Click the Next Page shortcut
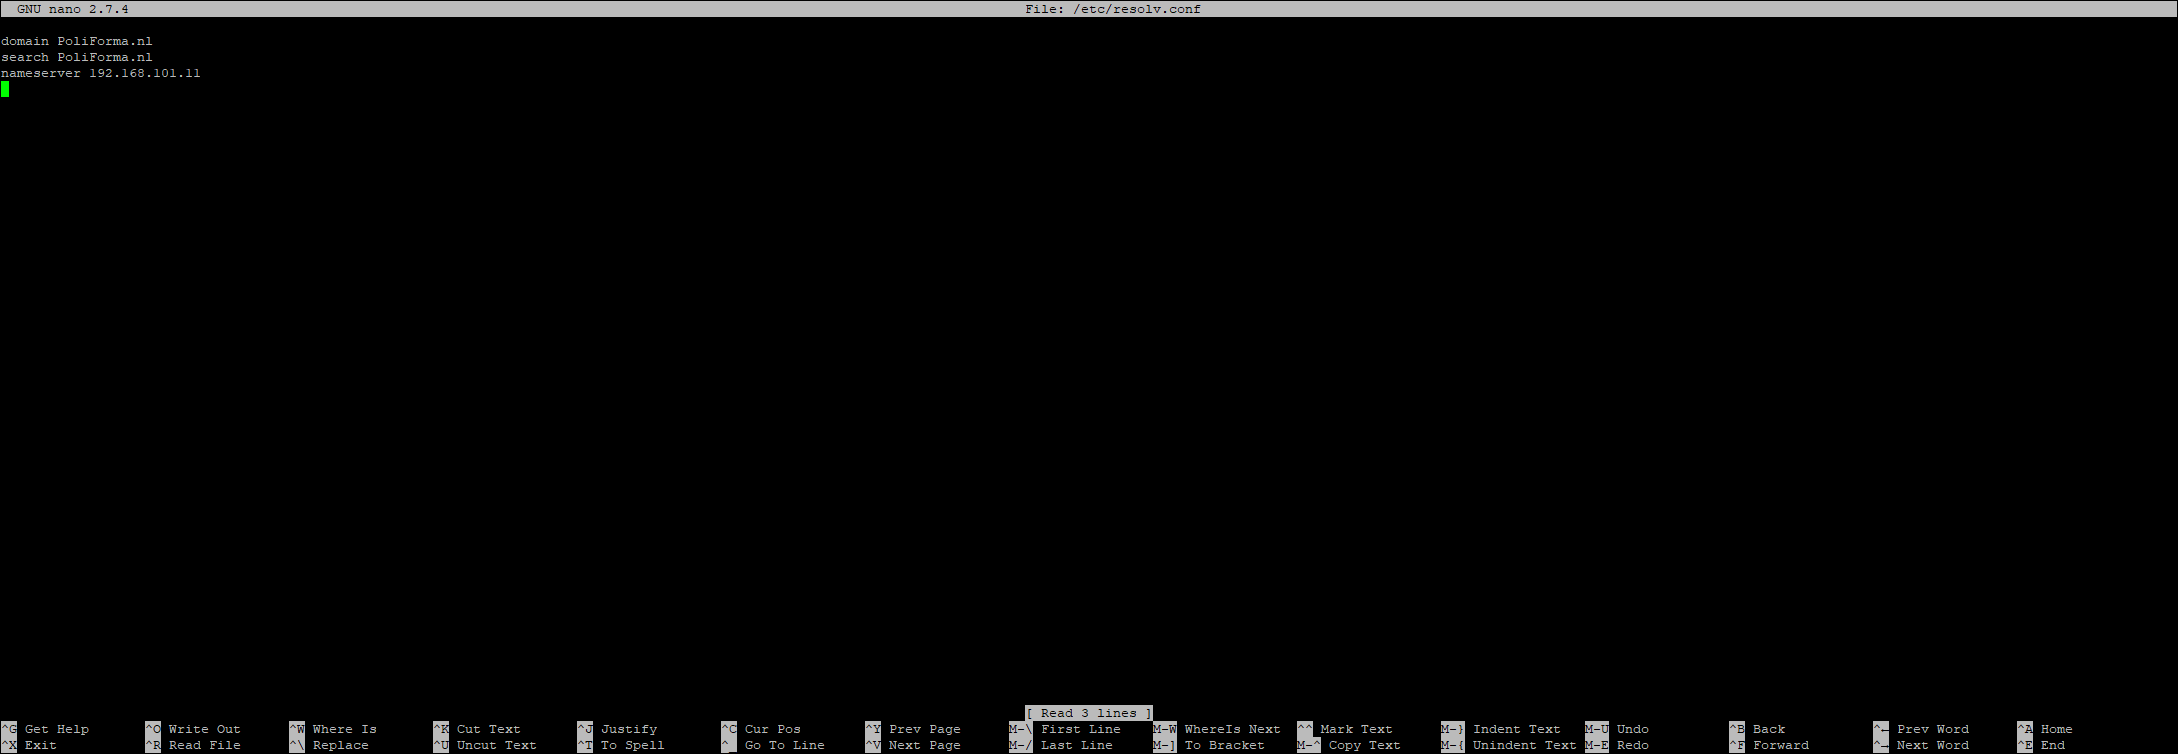Screen dimensions: 2178x754 (924, 745)
